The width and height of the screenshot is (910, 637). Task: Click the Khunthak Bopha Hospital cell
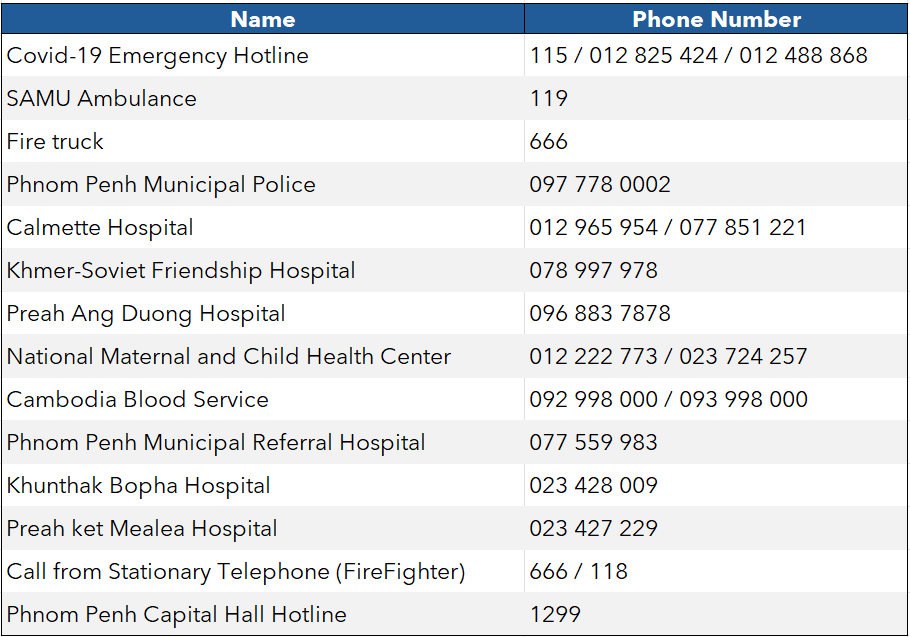(x=139, y=486)
